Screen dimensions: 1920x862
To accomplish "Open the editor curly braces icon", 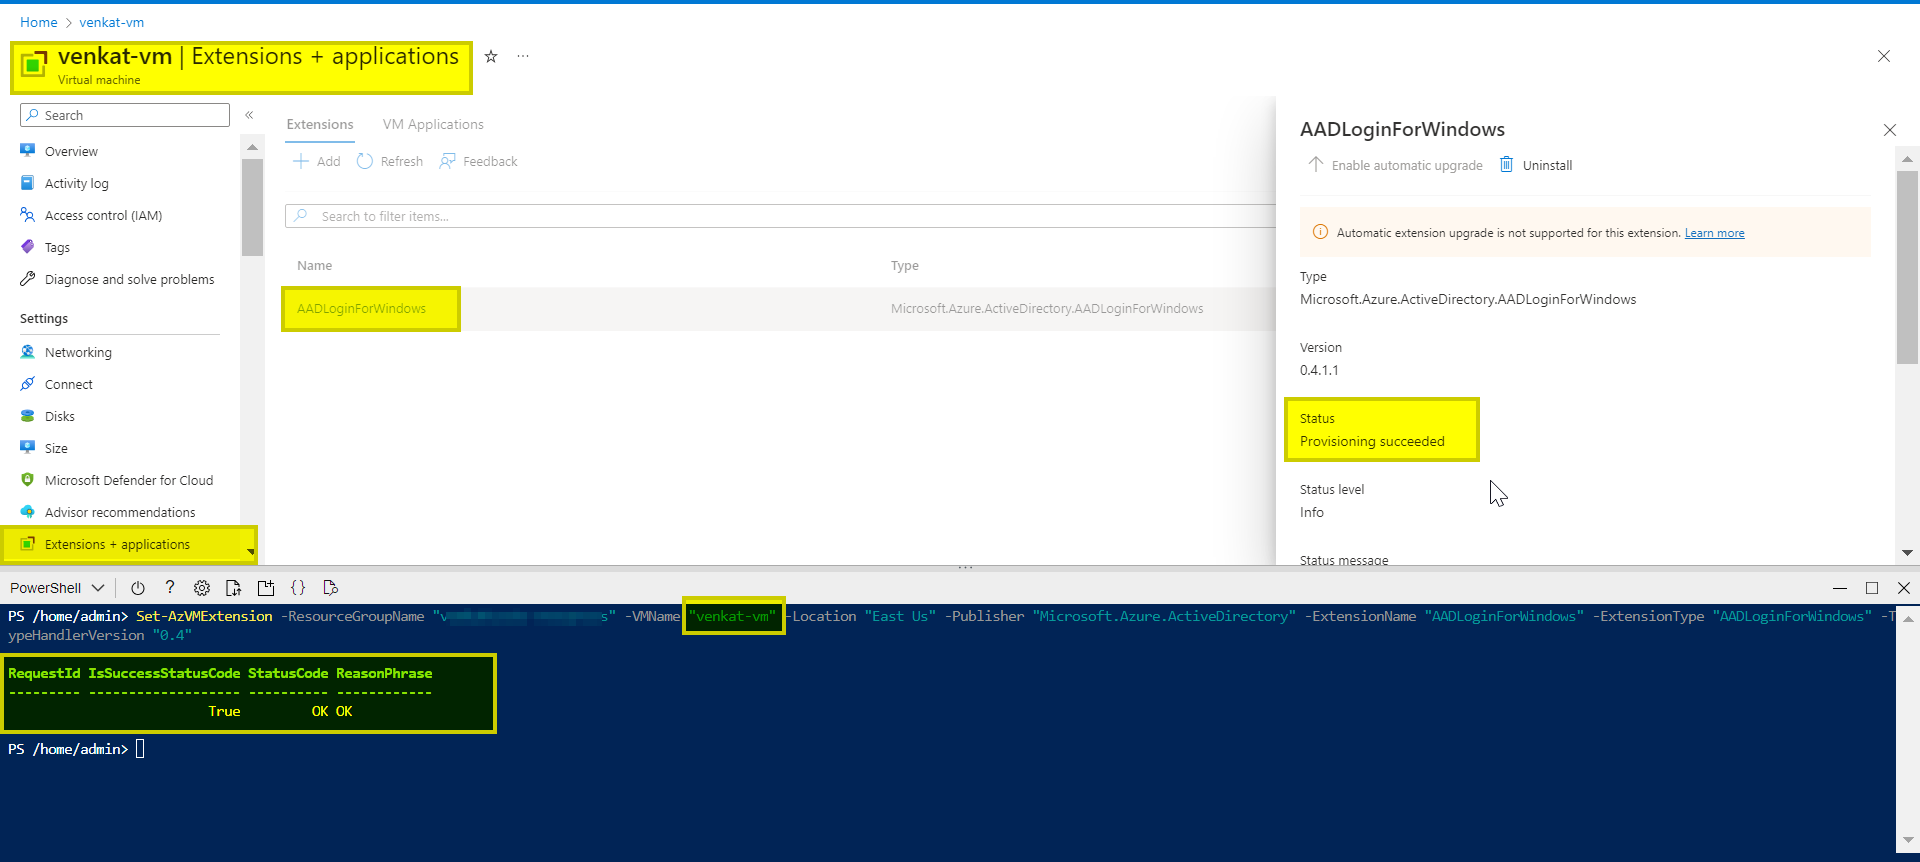I will [298, 588].
